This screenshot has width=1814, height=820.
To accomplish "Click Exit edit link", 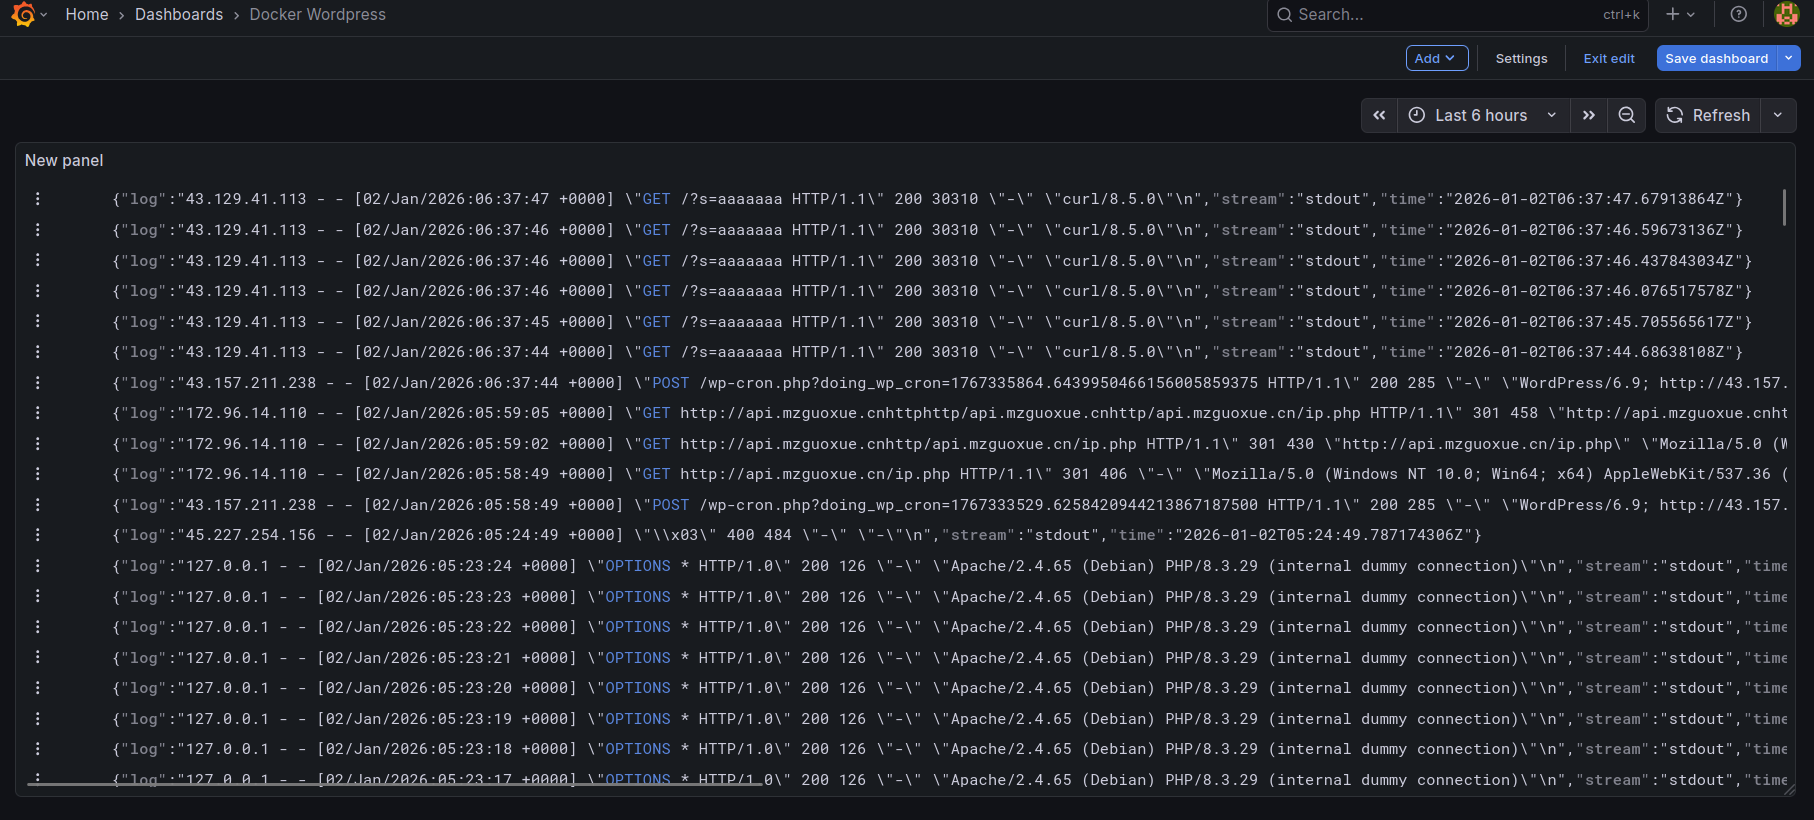I will (x=1608, y=58).
